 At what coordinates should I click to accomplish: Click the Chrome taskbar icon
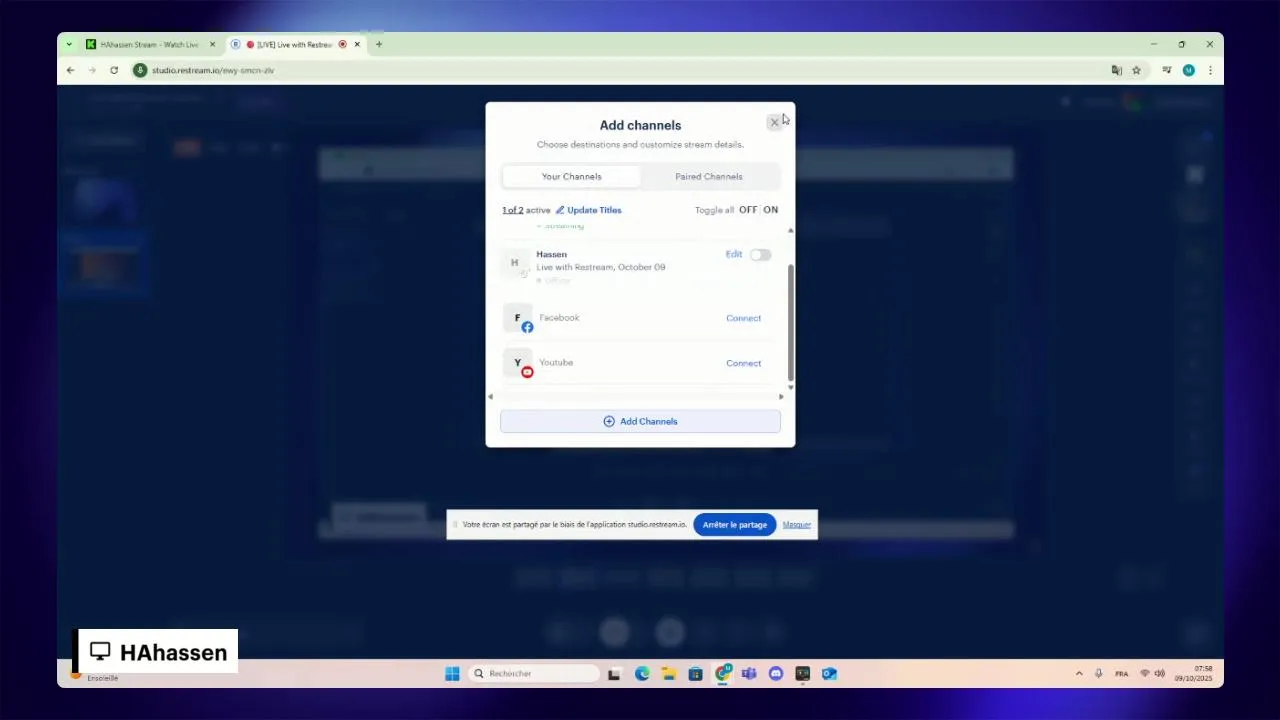click(722, 674)
